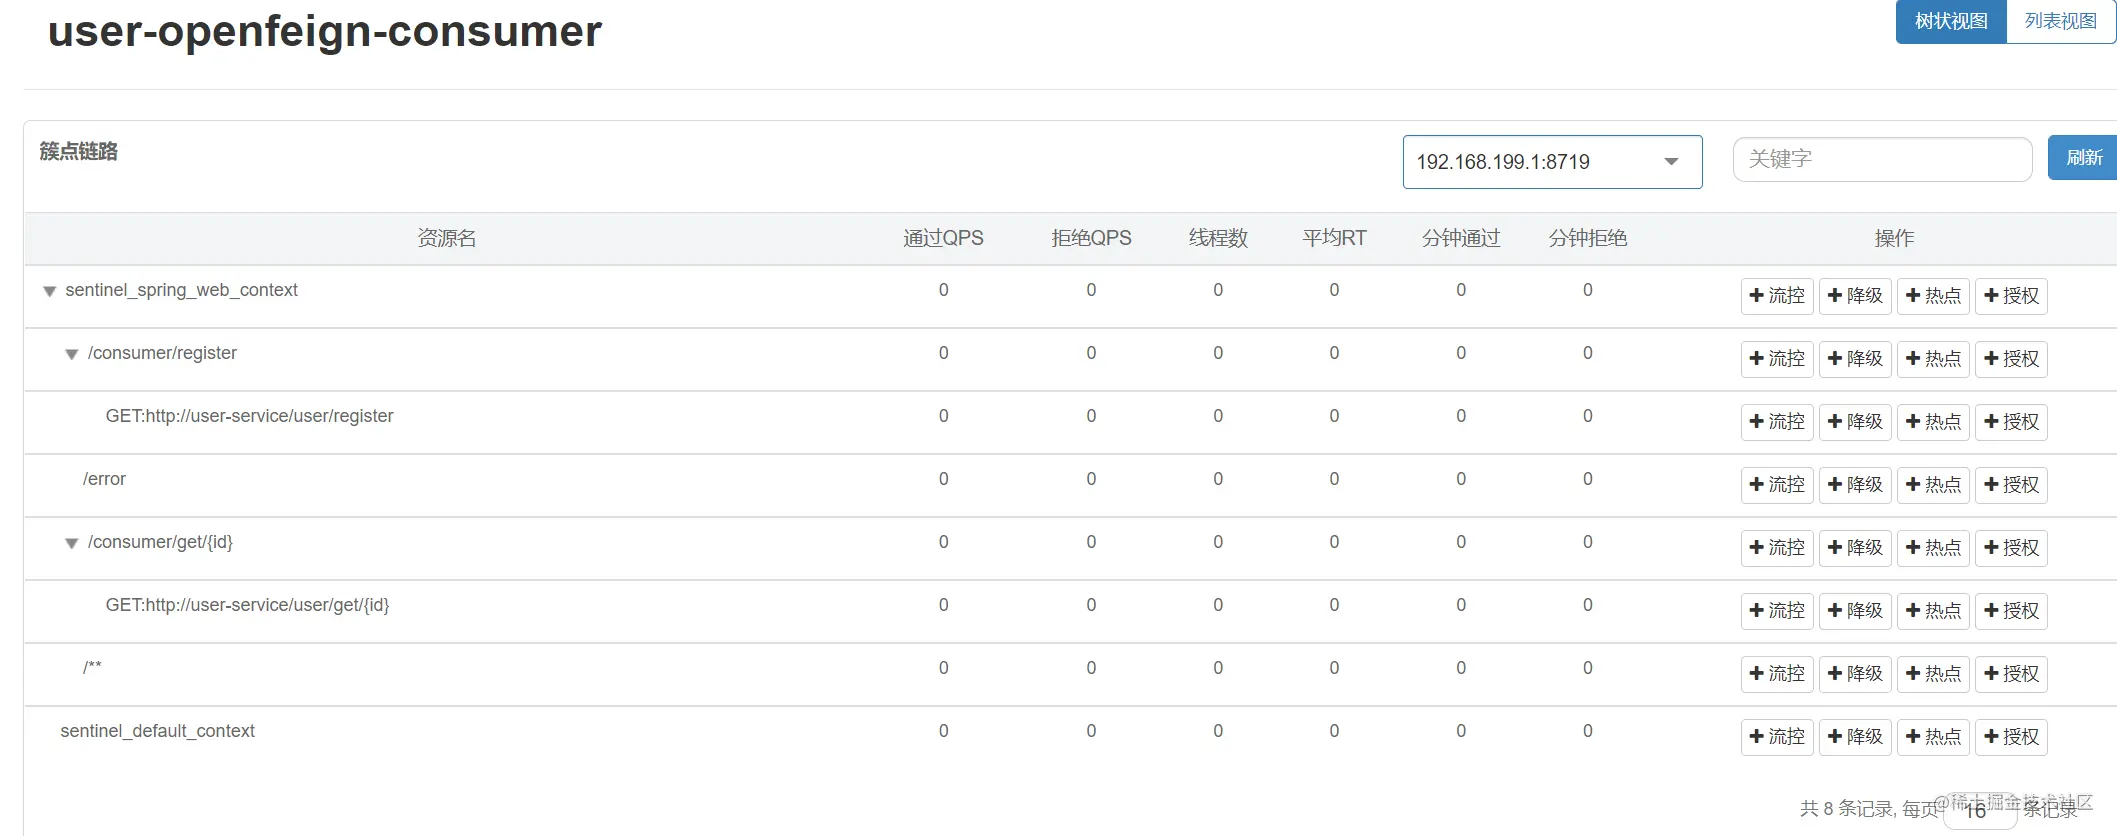2117x836 pixels.
Task: Add 热点 rule for /error
Action: point(1933,485)
